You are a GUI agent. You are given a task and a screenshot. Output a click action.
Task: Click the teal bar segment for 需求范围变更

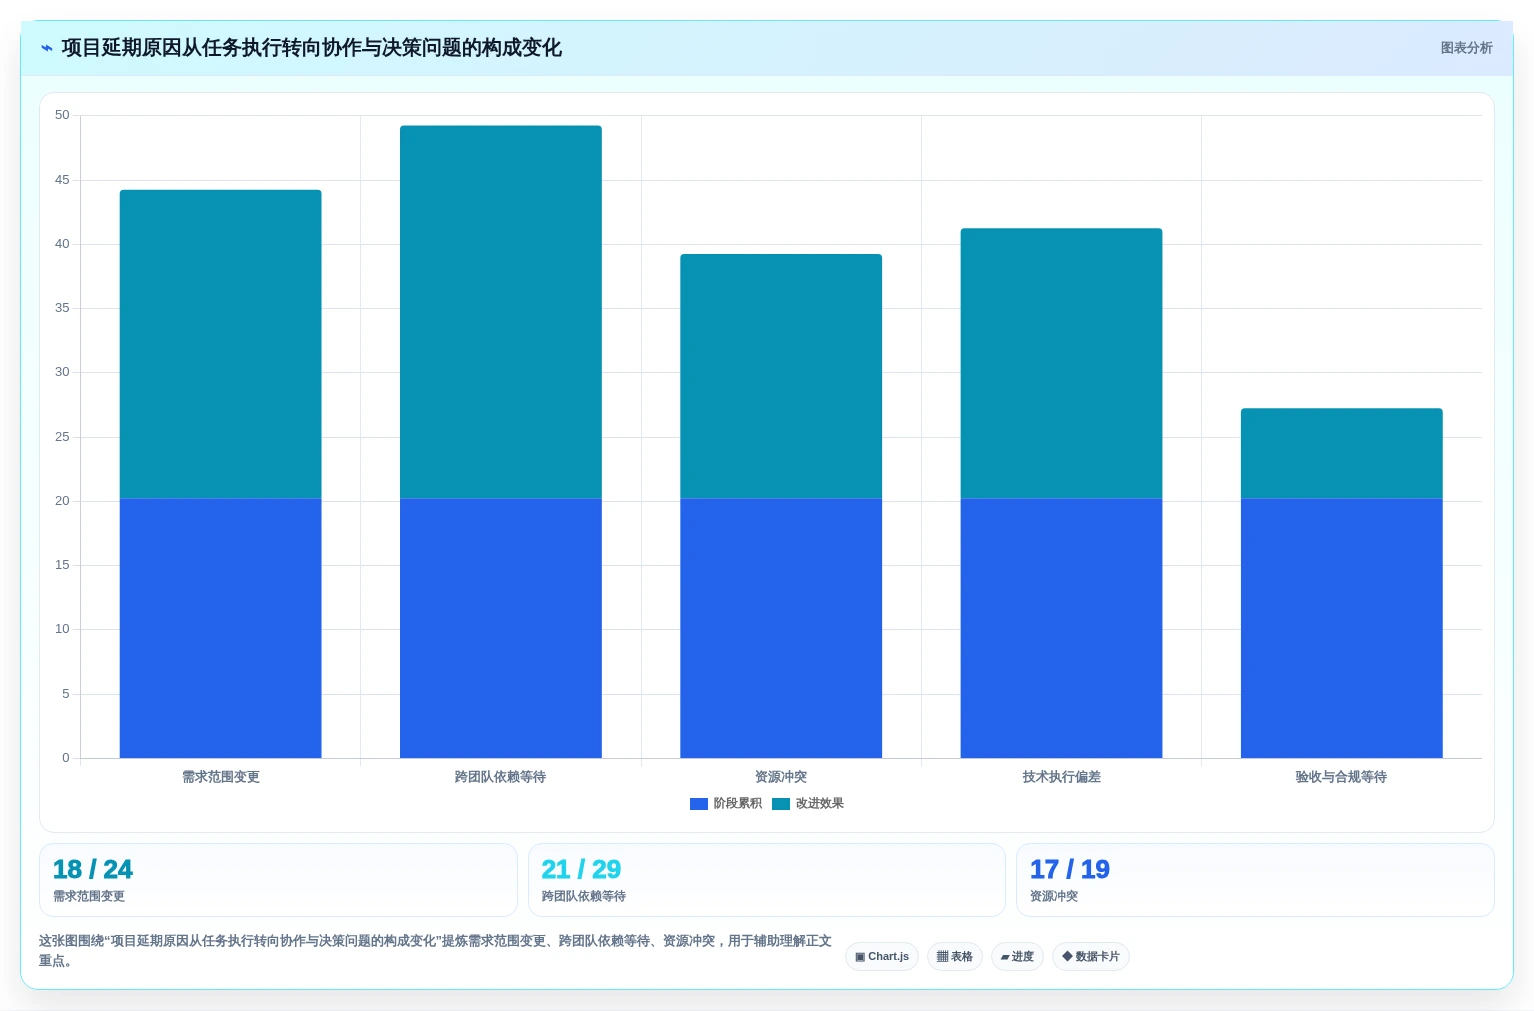pyautogui.click(x=221, y=344)
